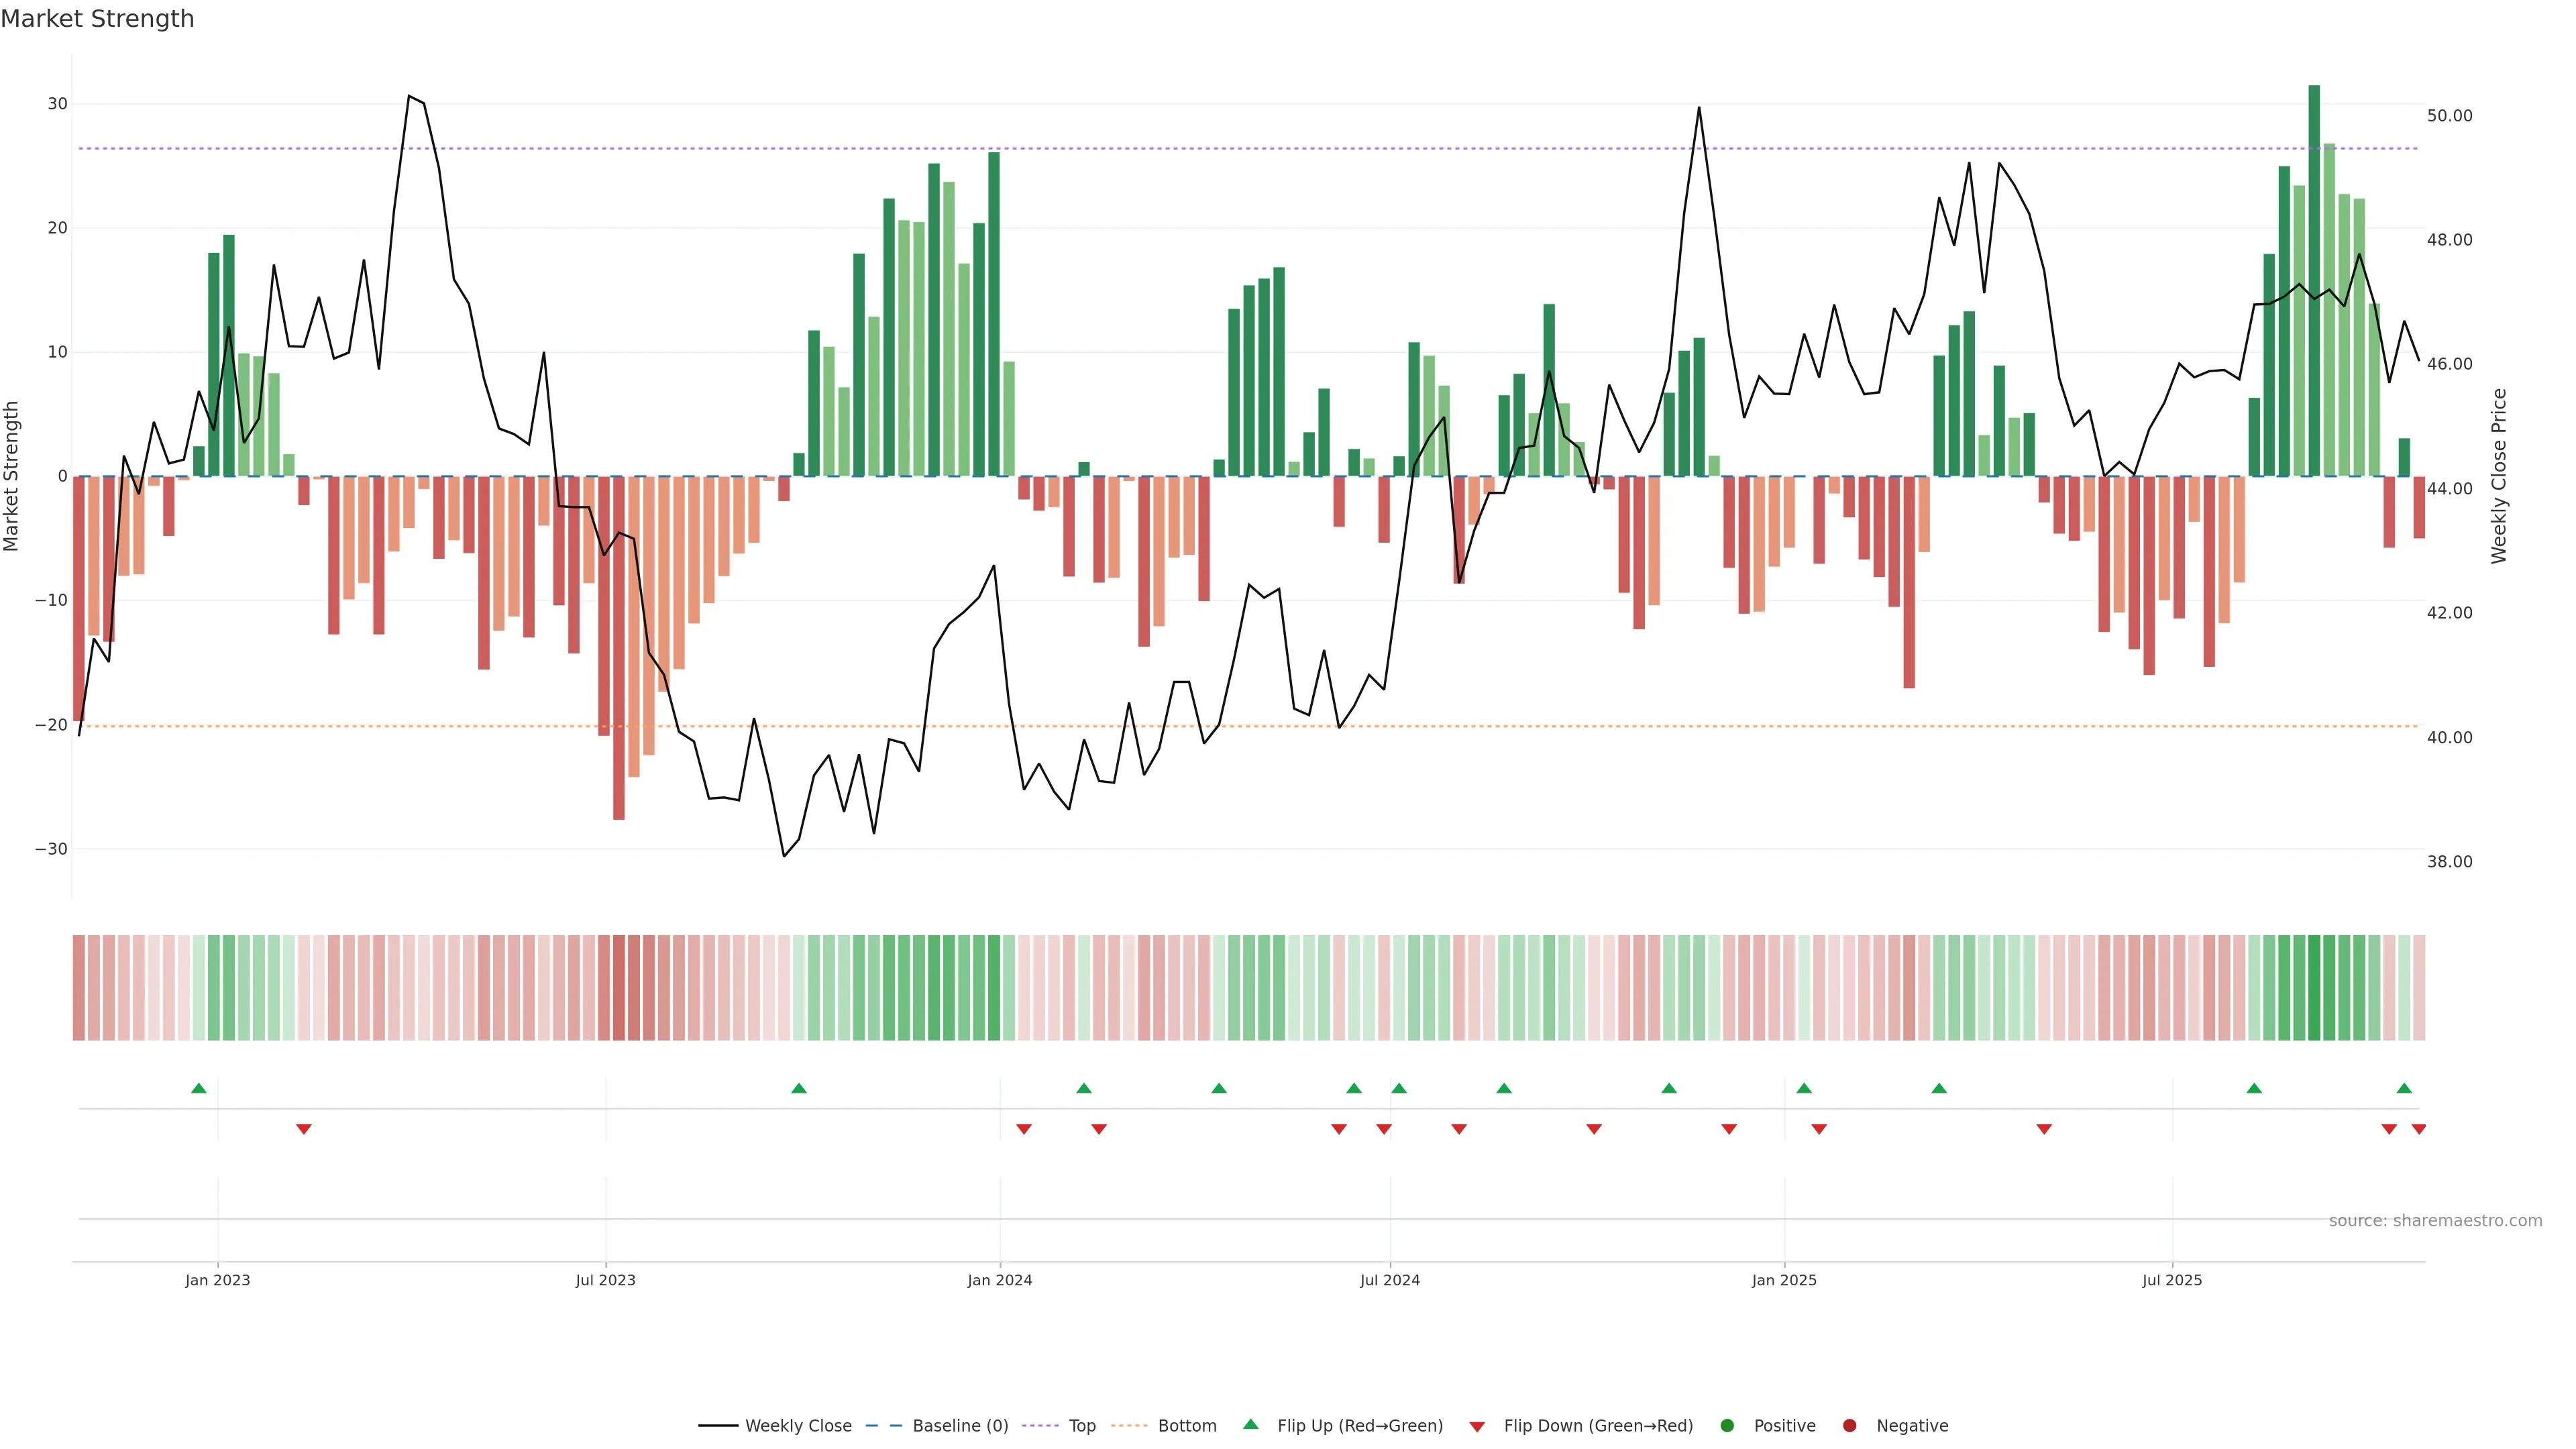The image size is (2576, 1449).
Task: Click last red flip-down triangle at far right
Action: pyautogui.click(x=2419, y=1129)
